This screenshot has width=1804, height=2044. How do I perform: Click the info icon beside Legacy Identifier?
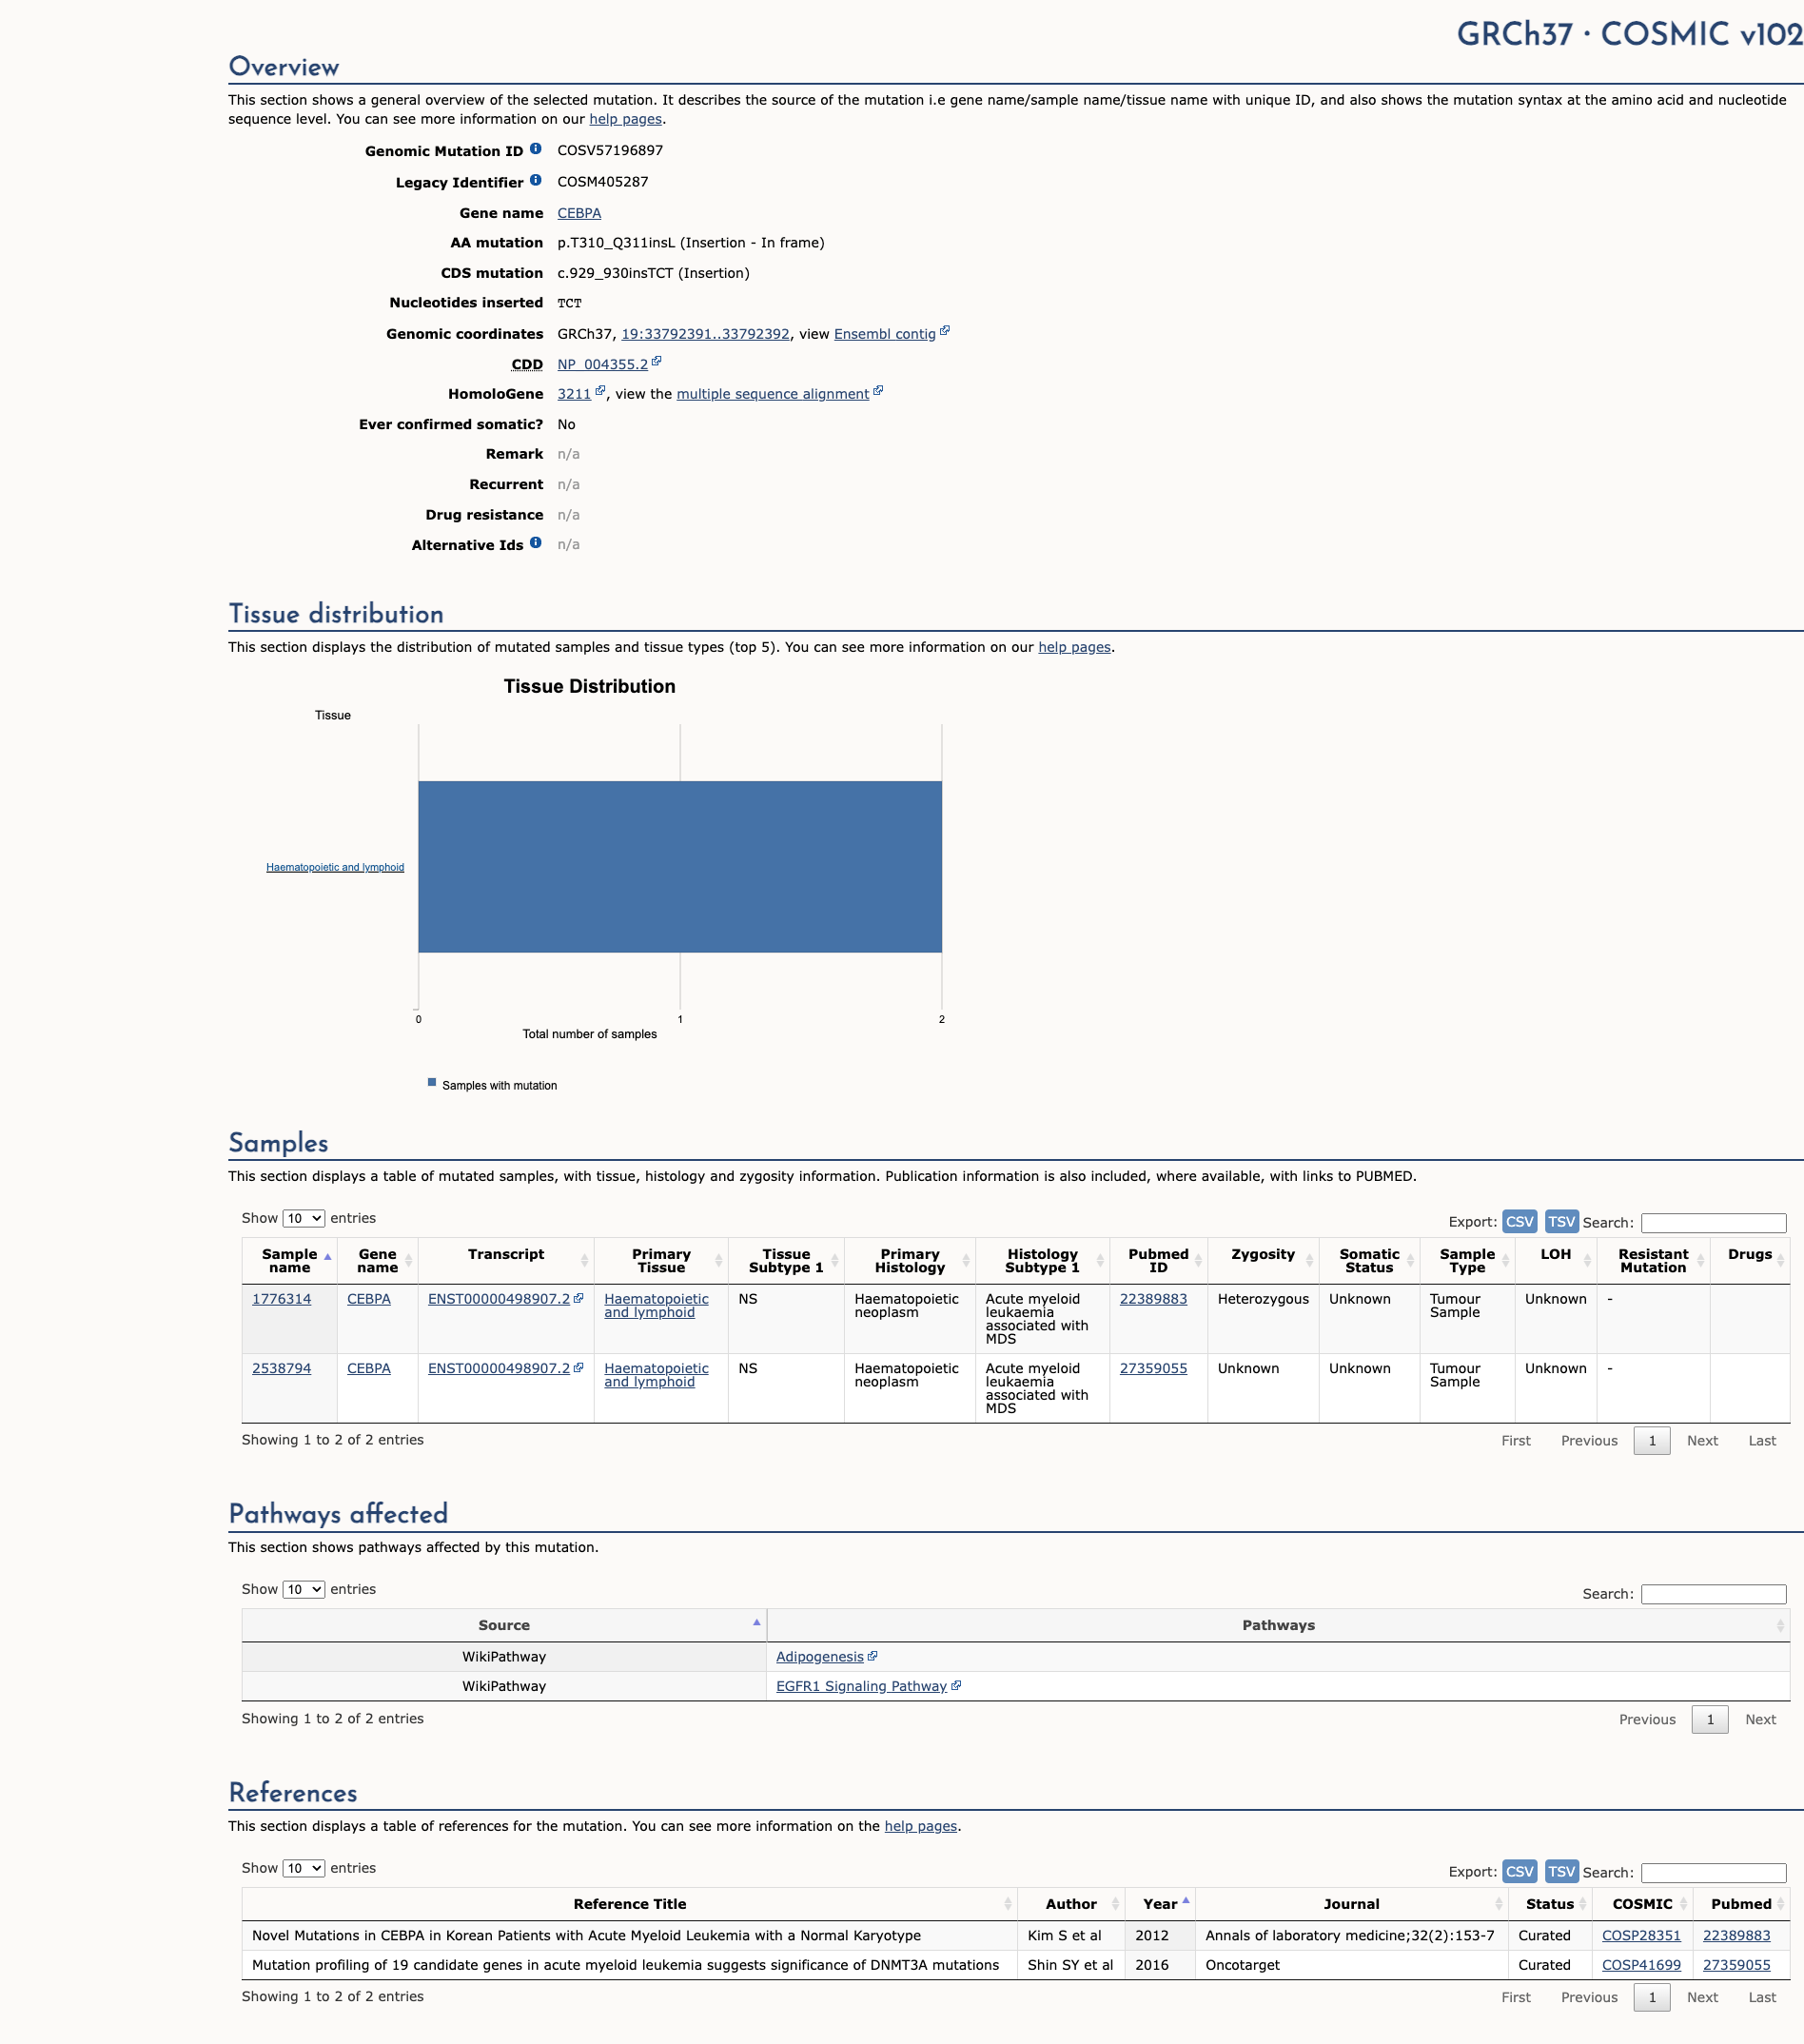[x=536, y=180]
